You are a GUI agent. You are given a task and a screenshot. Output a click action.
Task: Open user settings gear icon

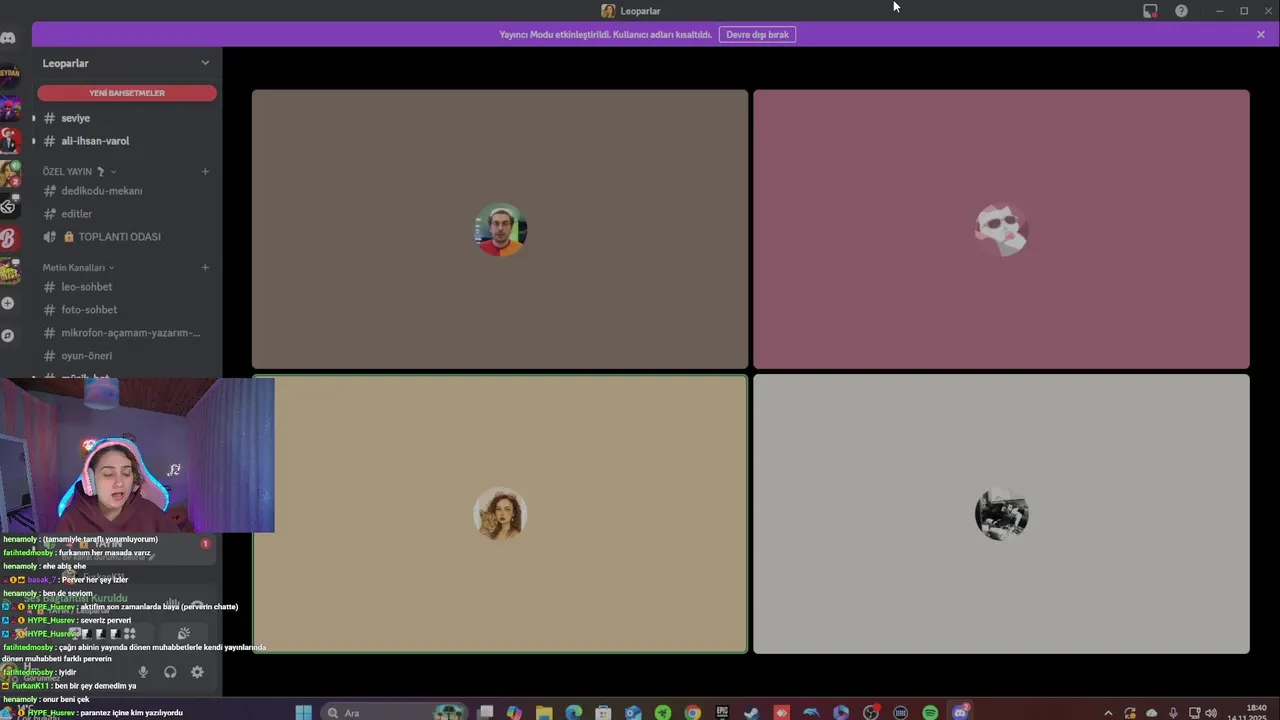coord(197,672)
